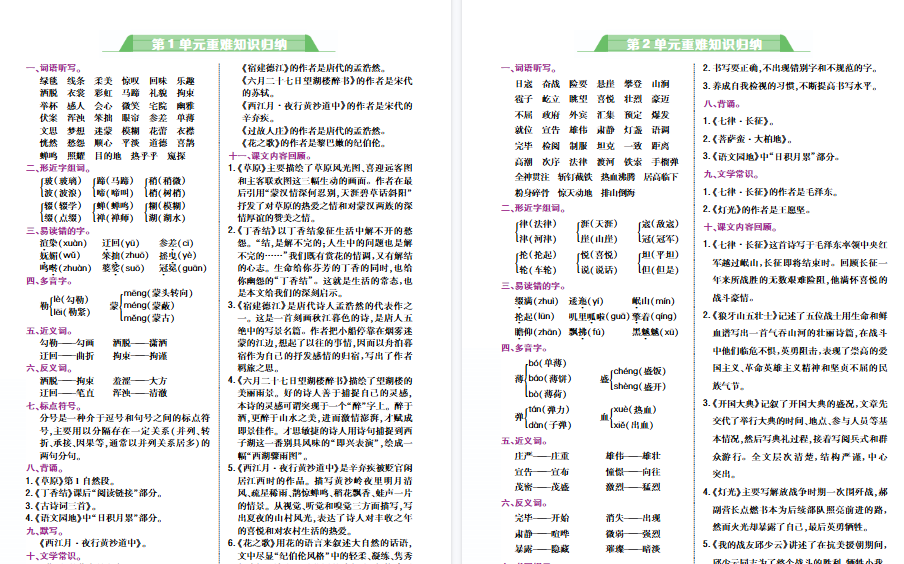
Task: Click the pinyin entry '摇曳(yè)'
Action: click(x=178, y=255)
